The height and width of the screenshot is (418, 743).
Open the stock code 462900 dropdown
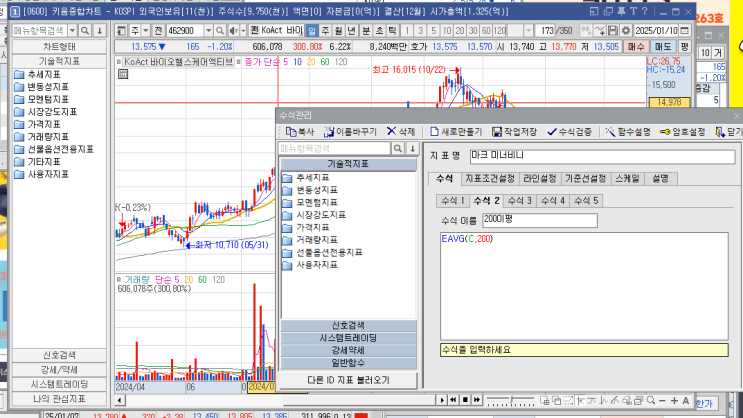pos(208,31)
